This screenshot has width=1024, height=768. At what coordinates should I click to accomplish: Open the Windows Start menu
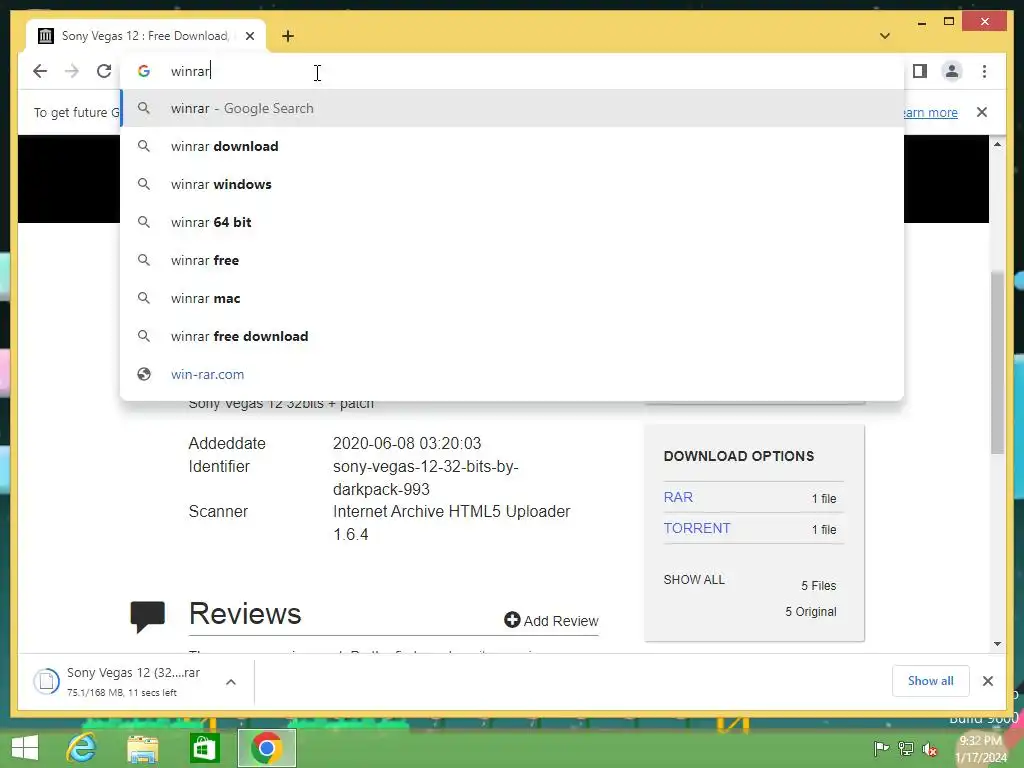coord(25,748)
